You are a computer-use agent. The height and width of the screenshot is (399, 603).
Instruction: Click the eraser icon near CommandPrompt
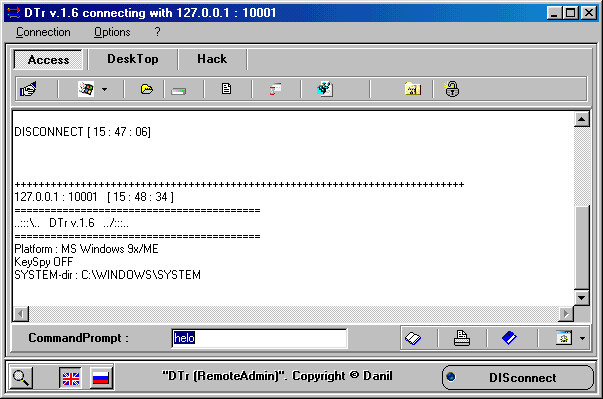click(413, 338)
